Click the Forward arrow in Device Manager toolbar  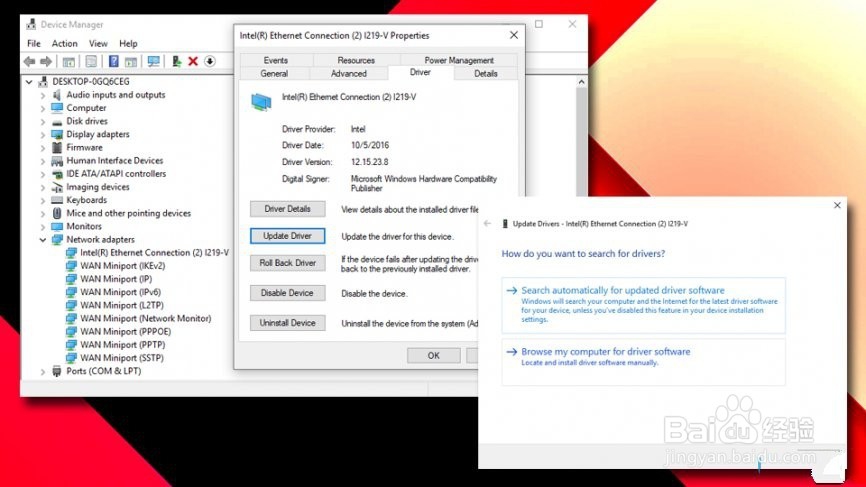(x=46, y=61)
